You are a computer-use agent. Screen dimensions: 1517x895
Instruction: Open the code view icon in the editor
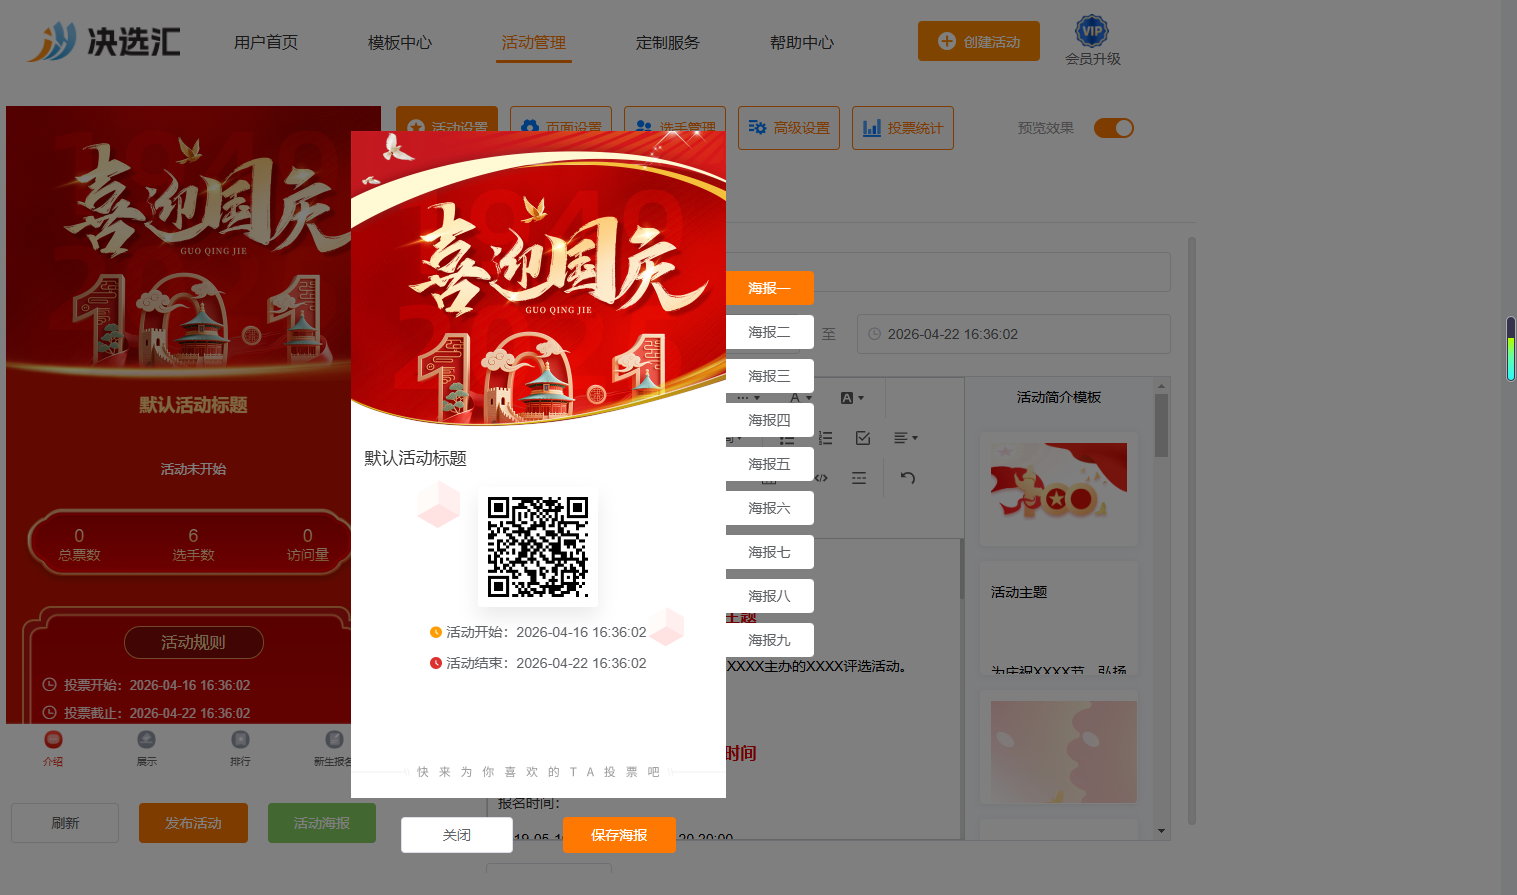[x=821, y=478]
